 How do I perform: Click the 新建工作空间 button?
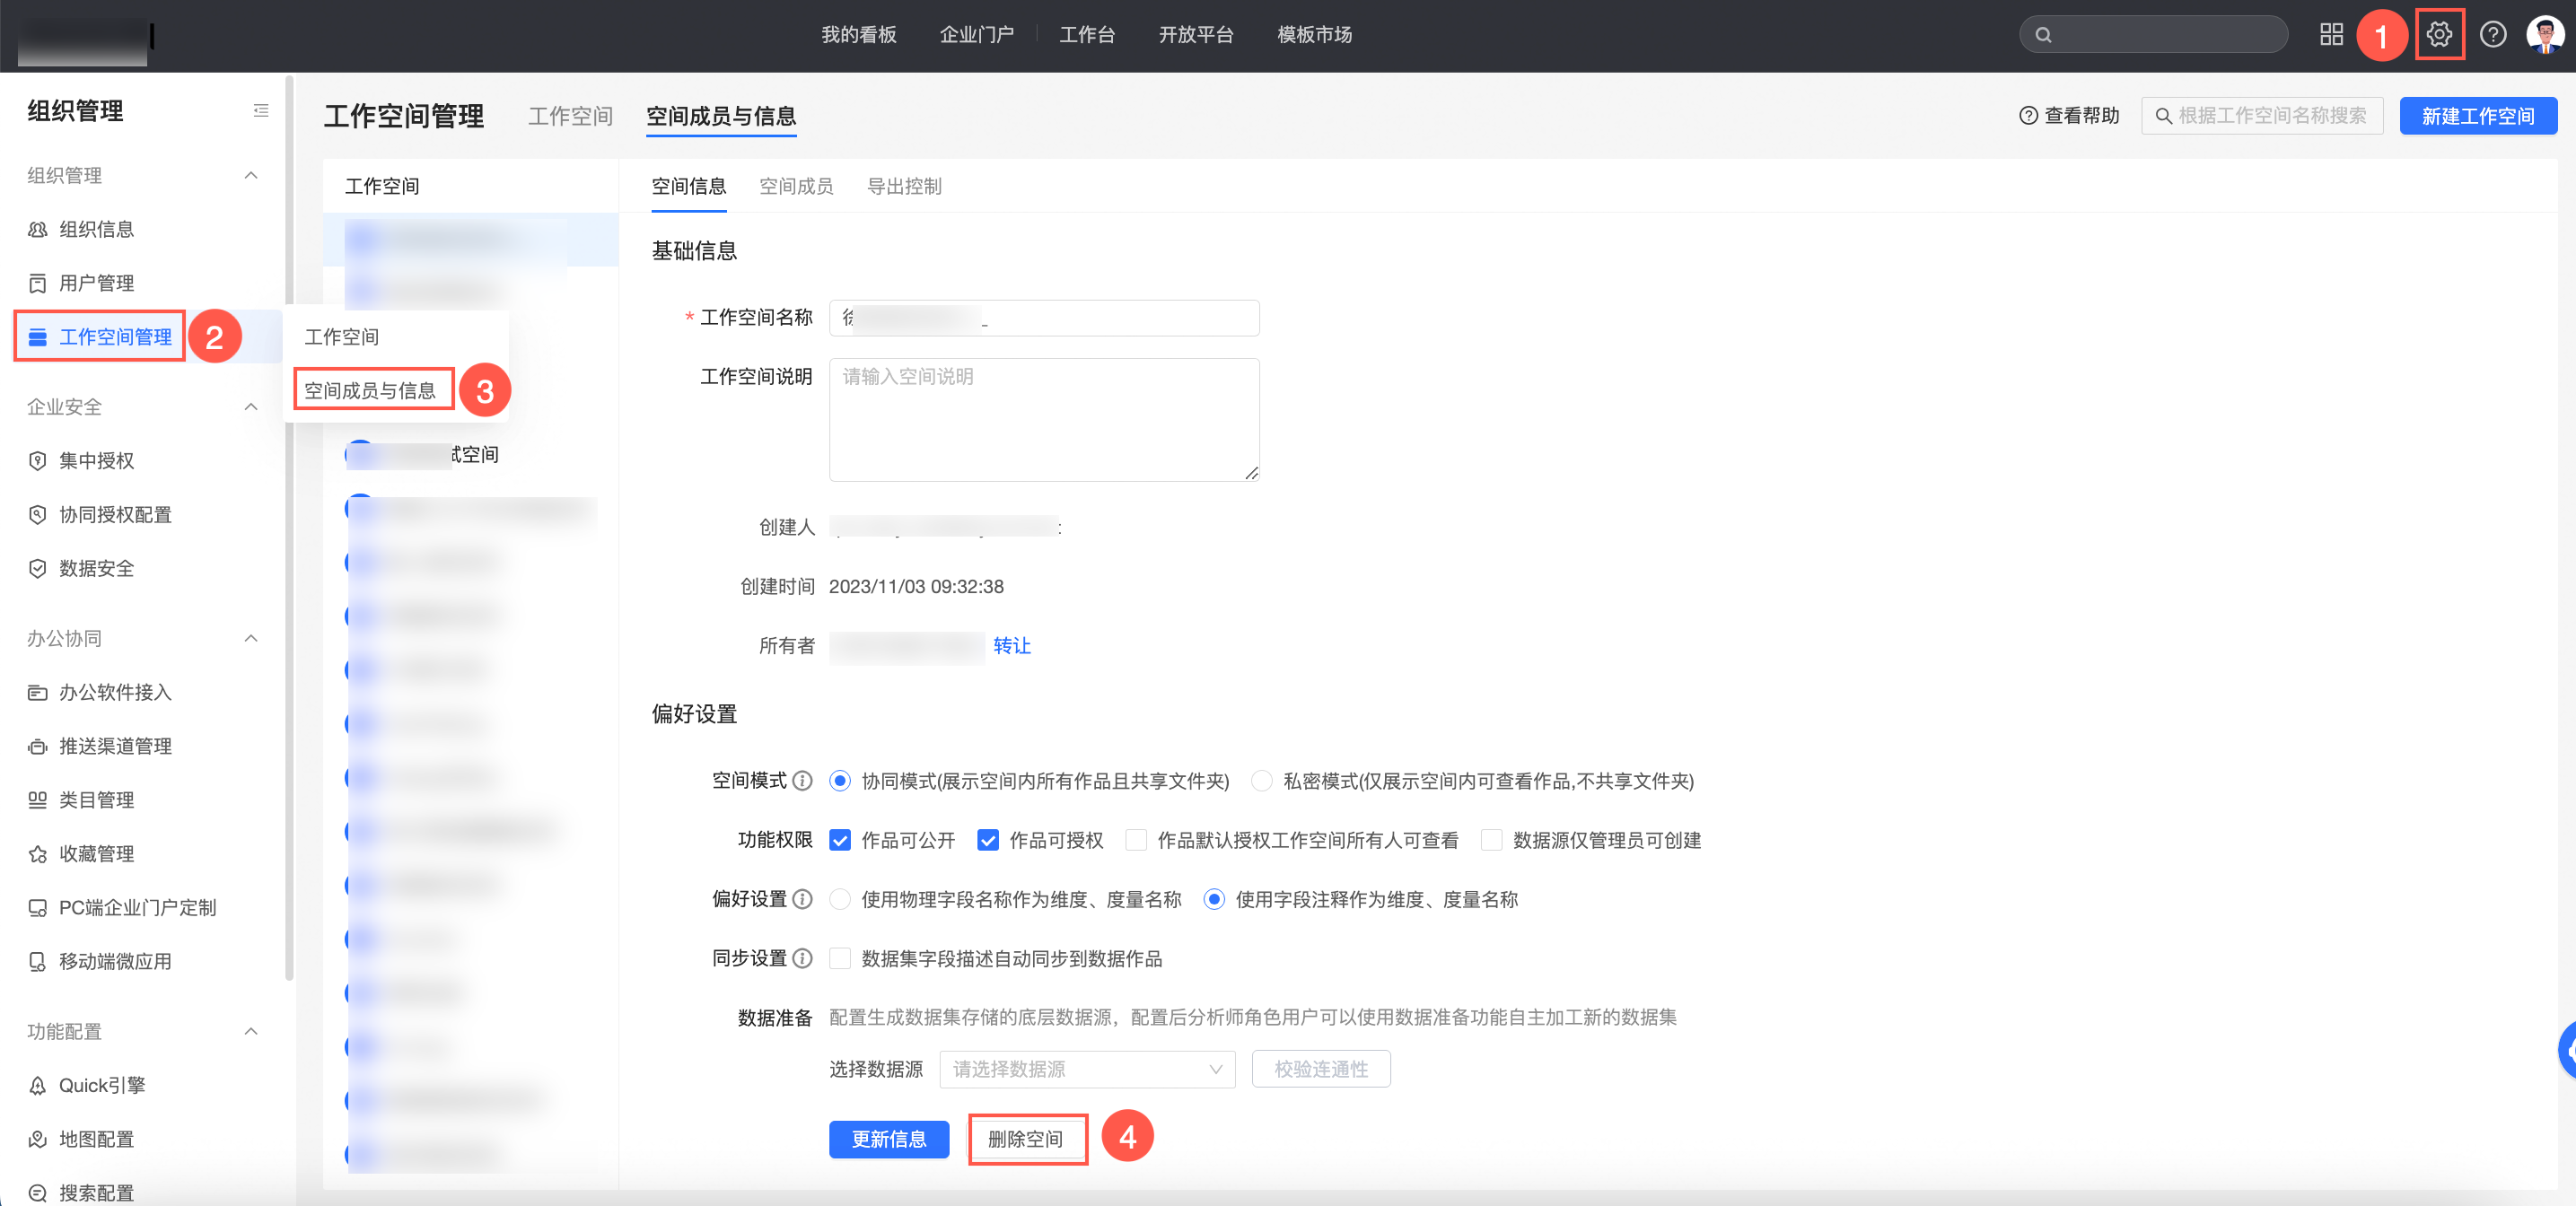pos(2477,116)
